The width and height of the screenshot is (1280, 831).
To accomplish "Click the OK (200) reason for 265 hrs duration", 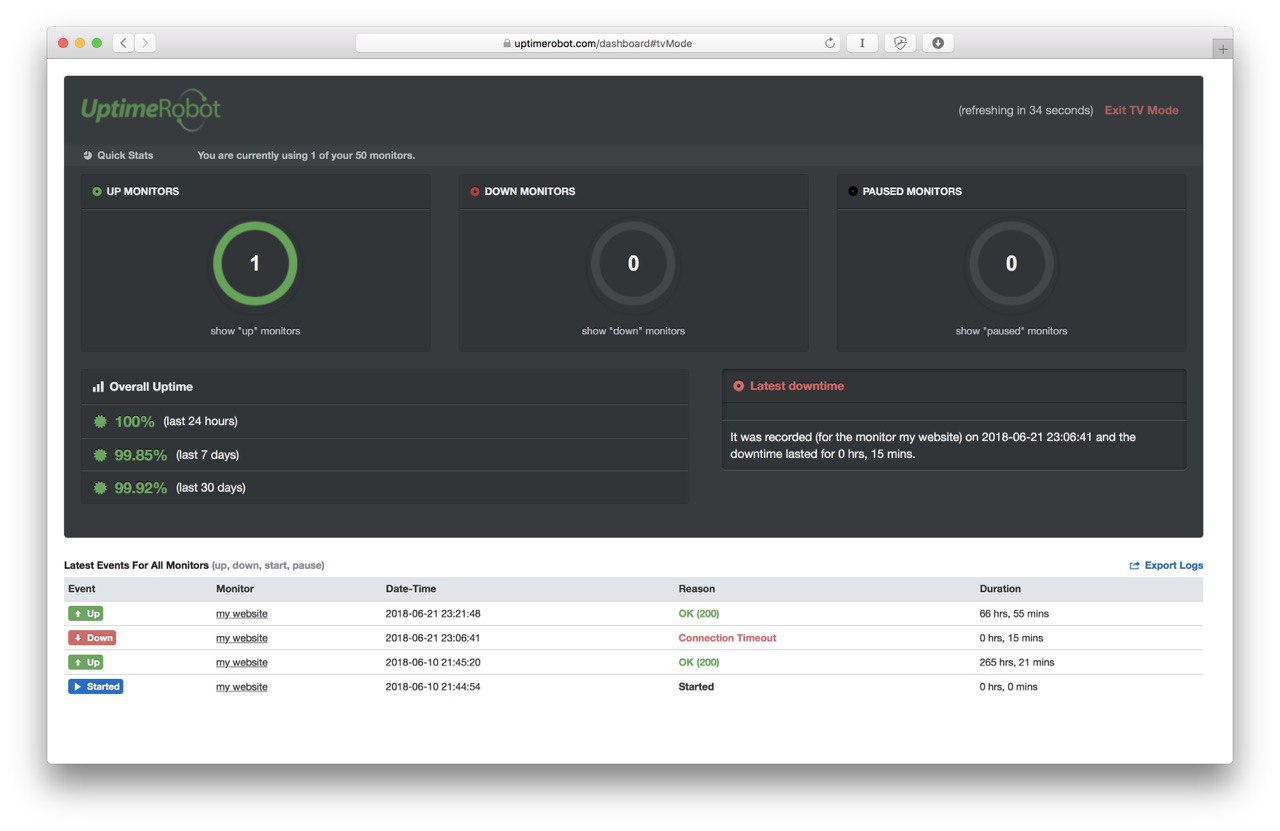I will tap(699, 663).
